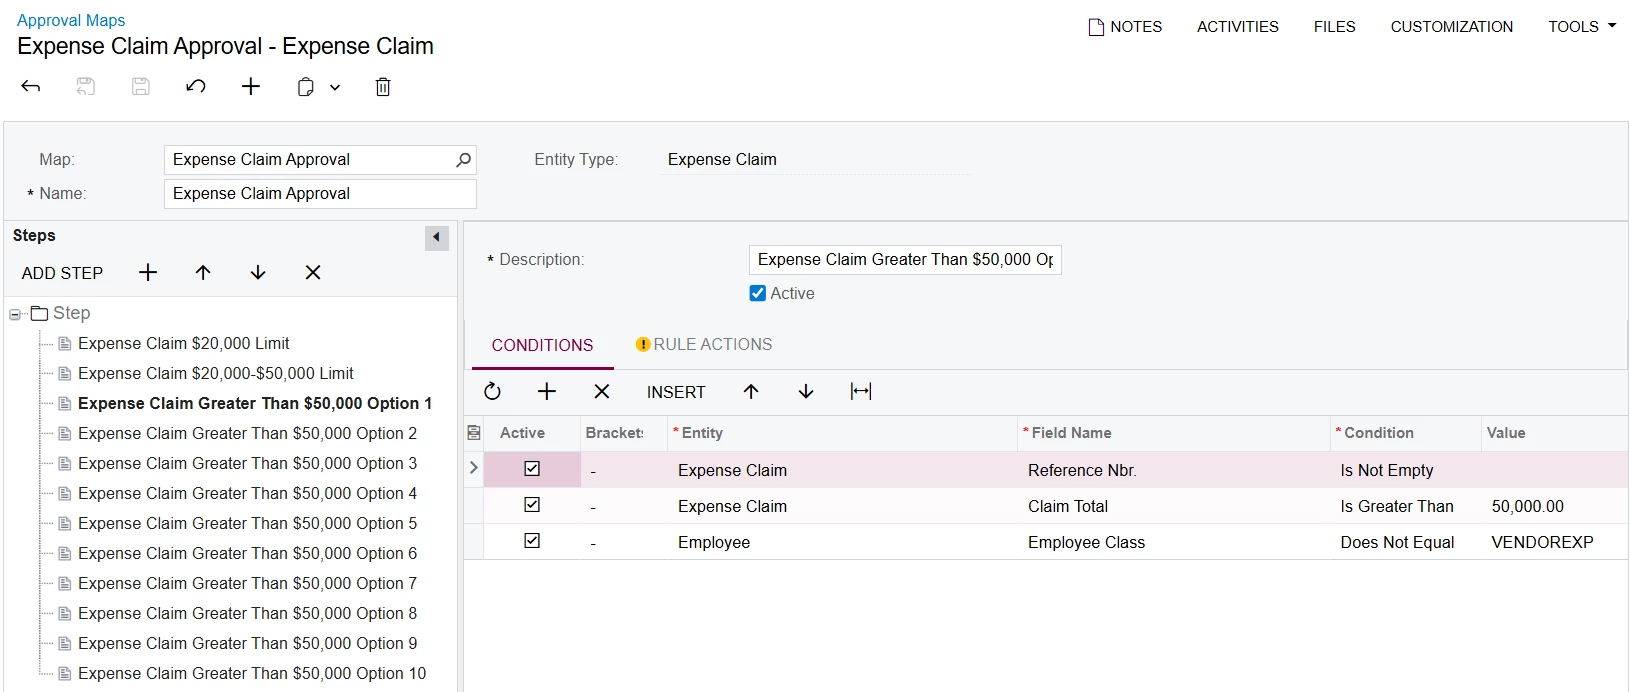Click the Undo cancel icon in the toolbar
Image resolution: width=1630 pixels, height=692 pixels.
coord(196,87)
